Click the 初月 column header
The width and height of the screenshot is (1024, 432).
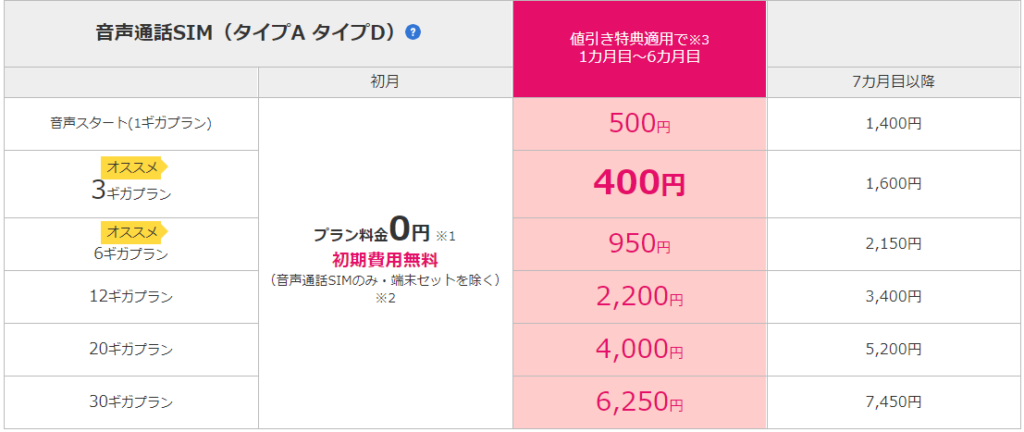385,82
